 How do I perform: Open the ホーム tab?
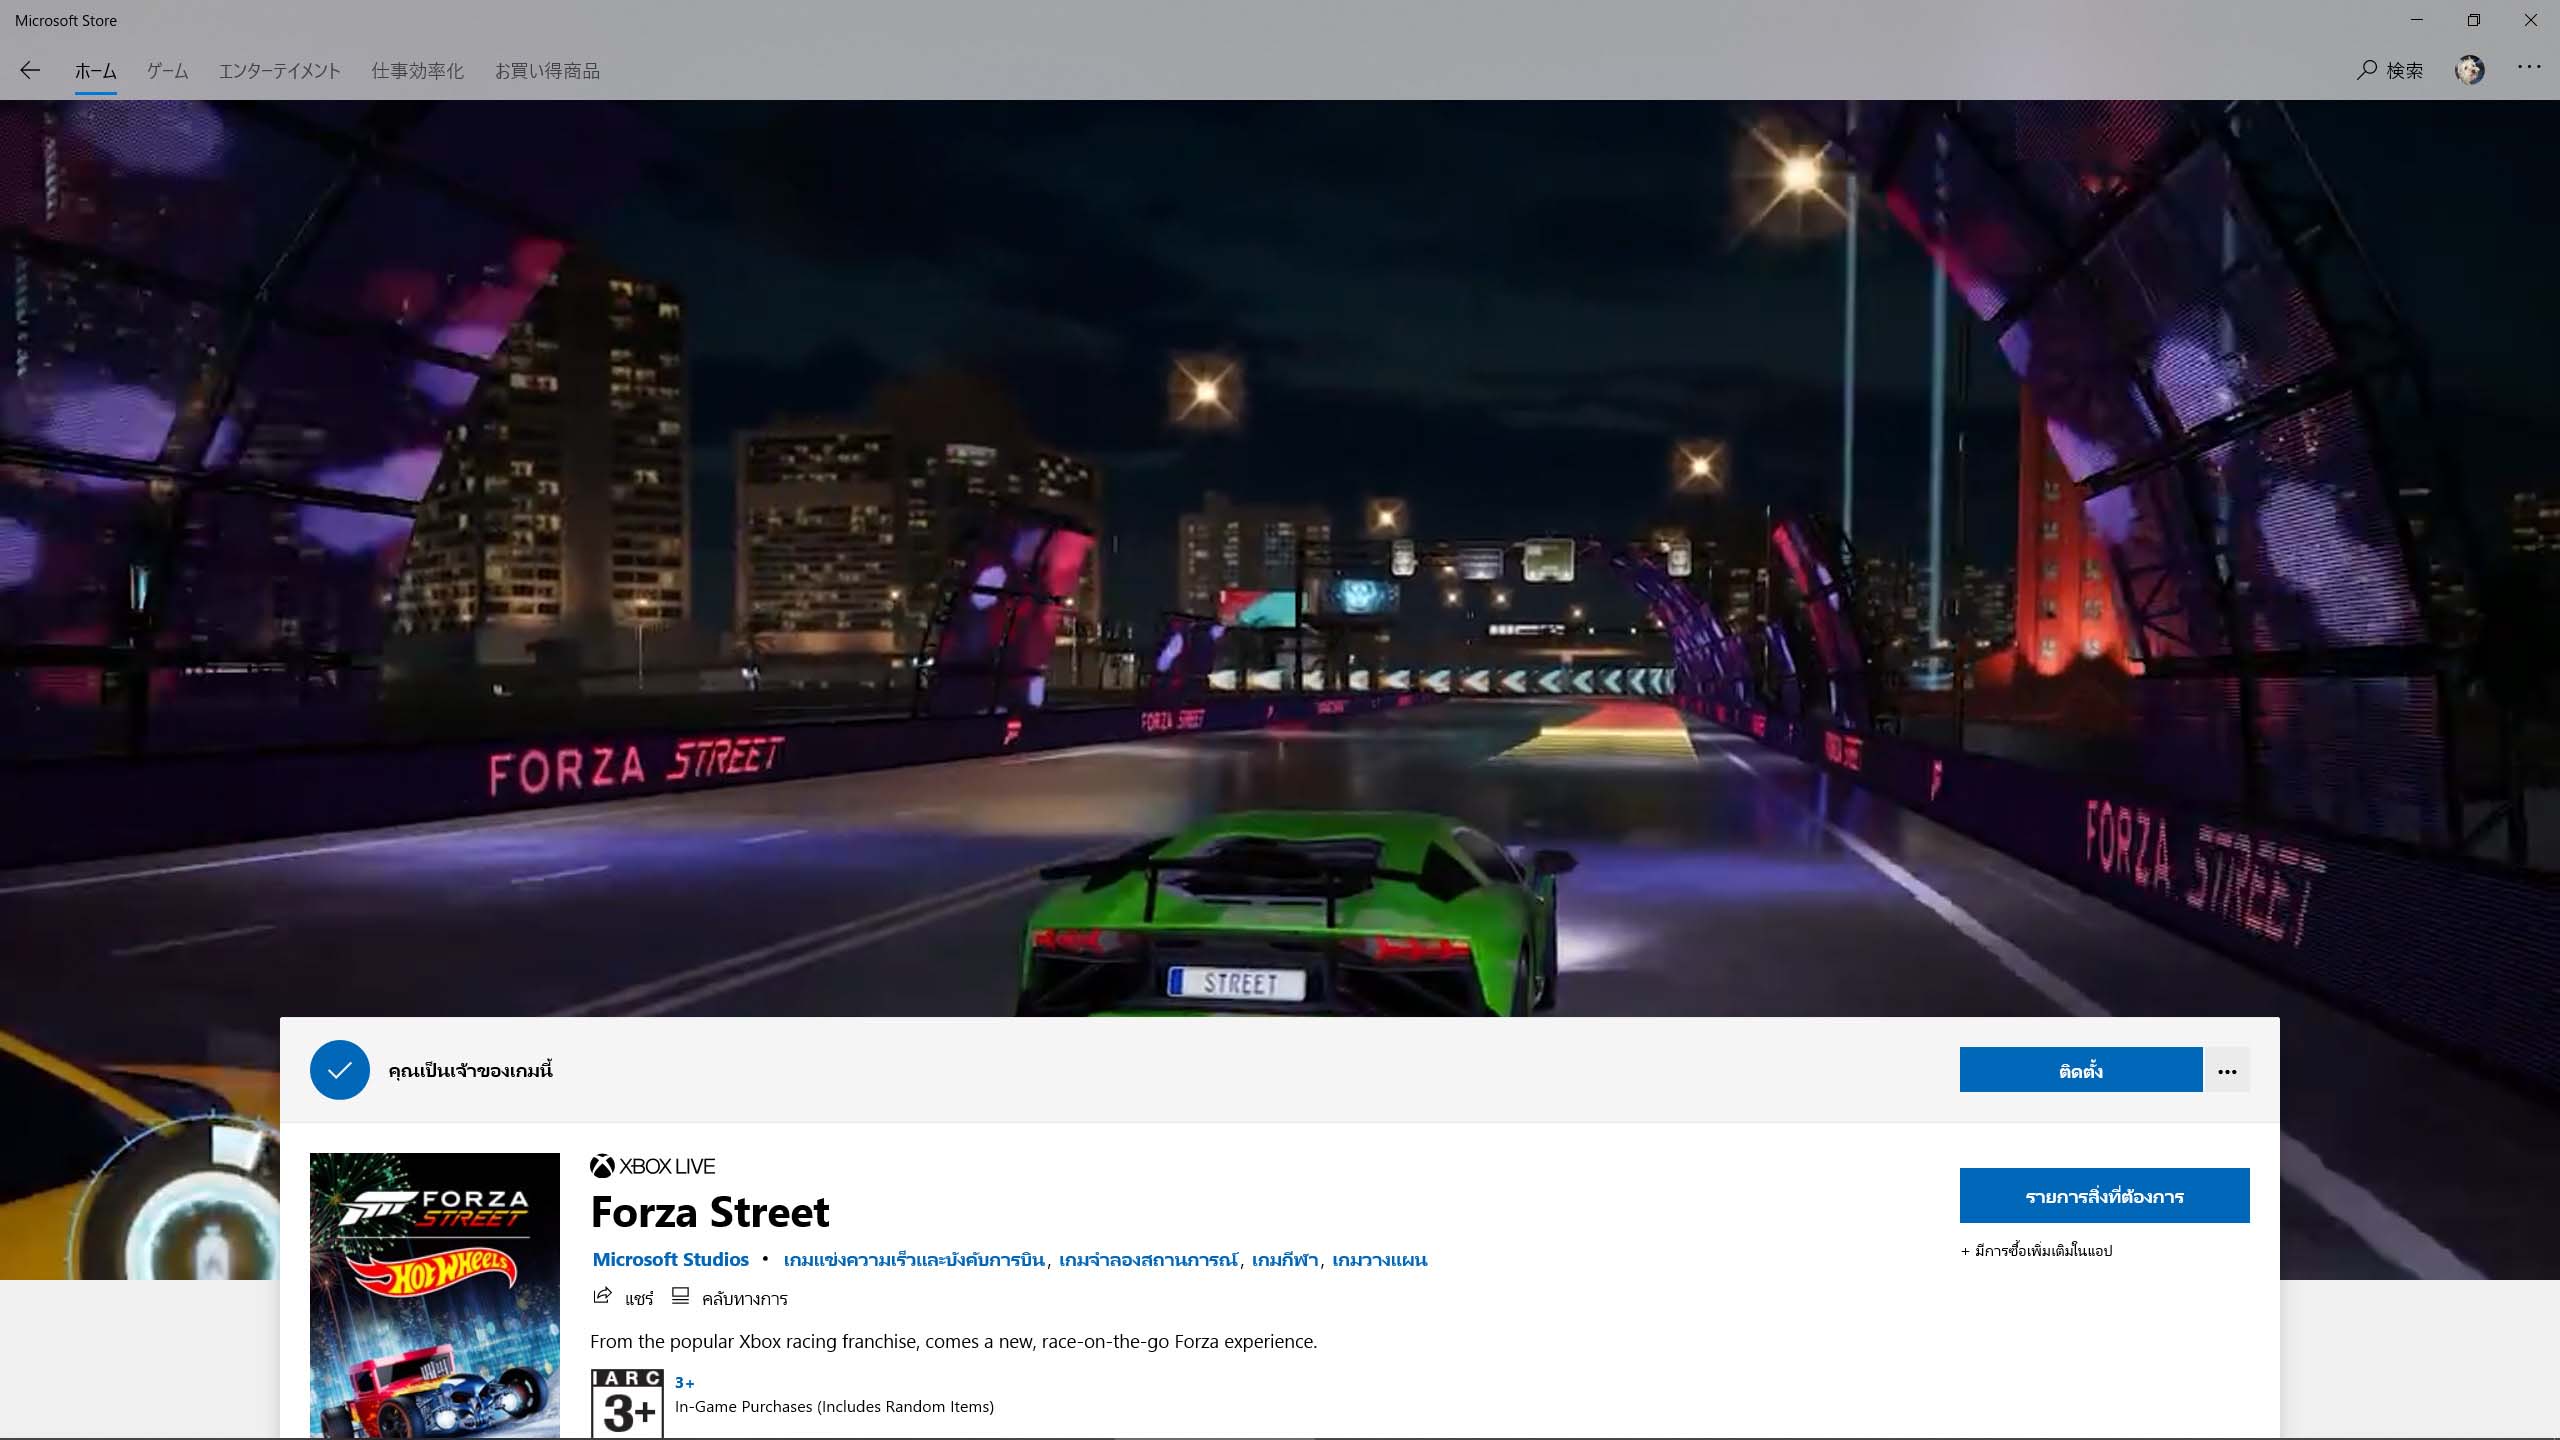tap(96, 71)
